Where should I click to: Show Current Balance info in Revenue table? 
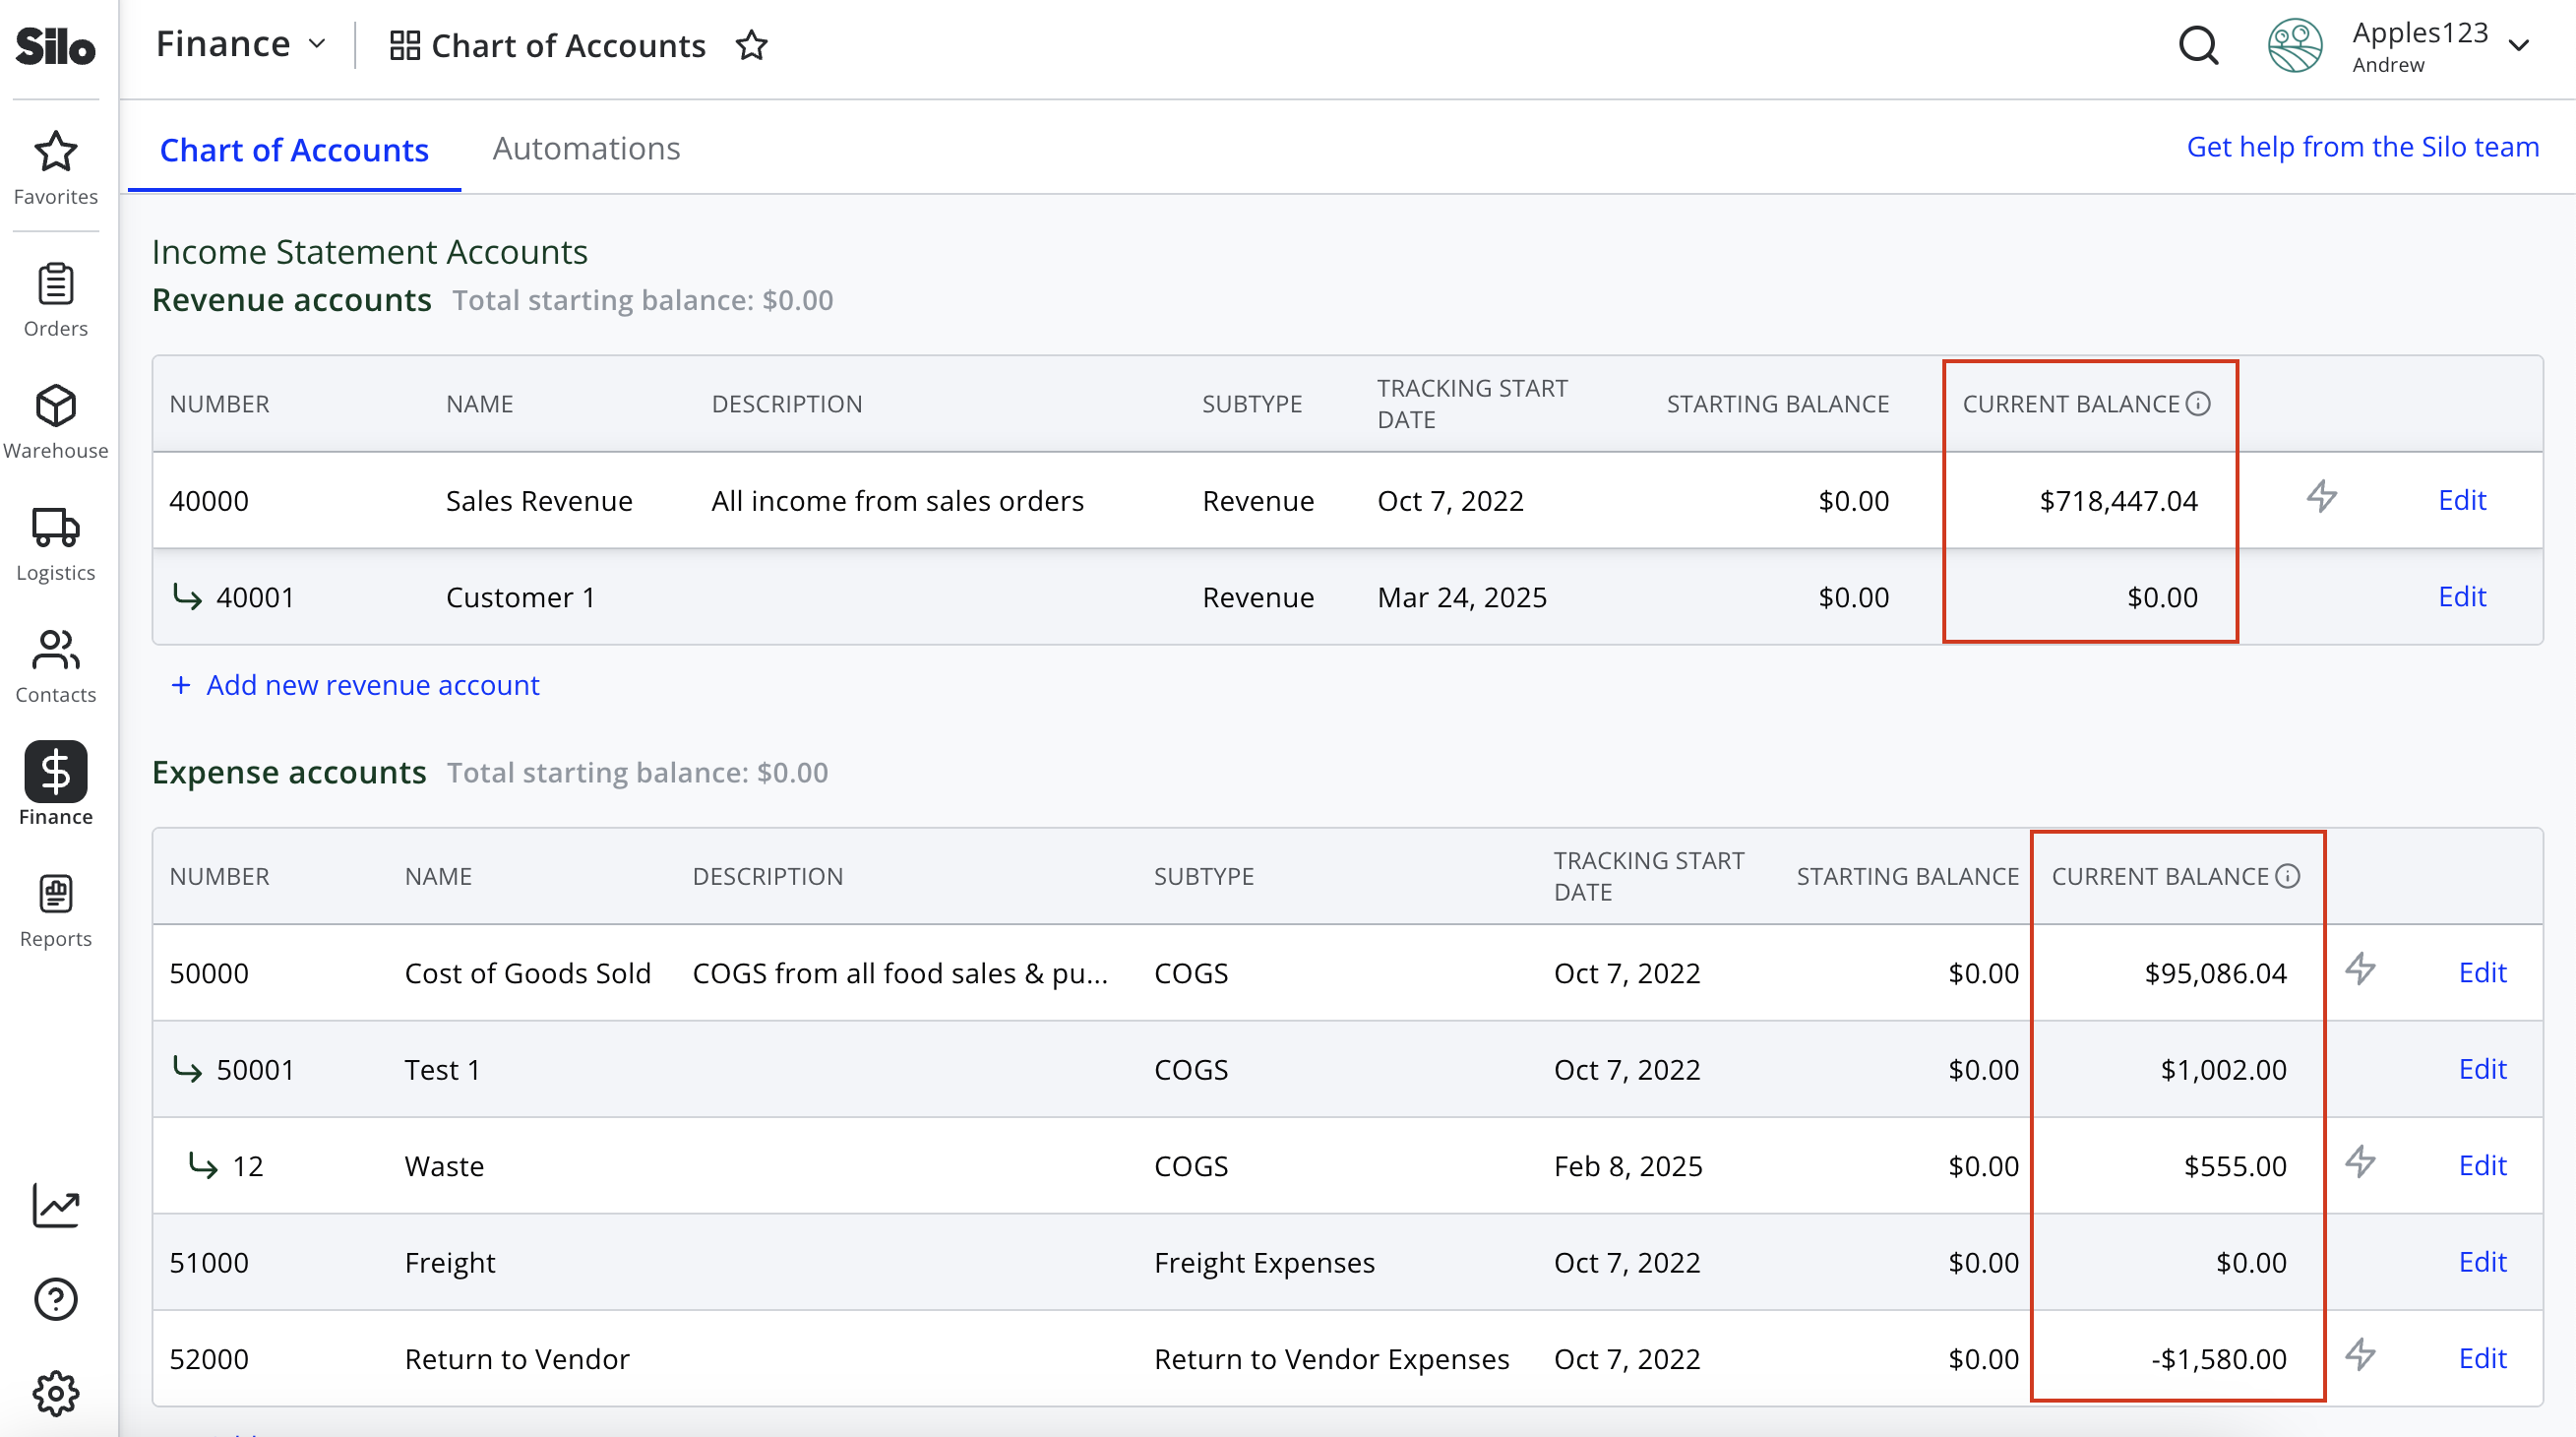(x=2198, y=403)
